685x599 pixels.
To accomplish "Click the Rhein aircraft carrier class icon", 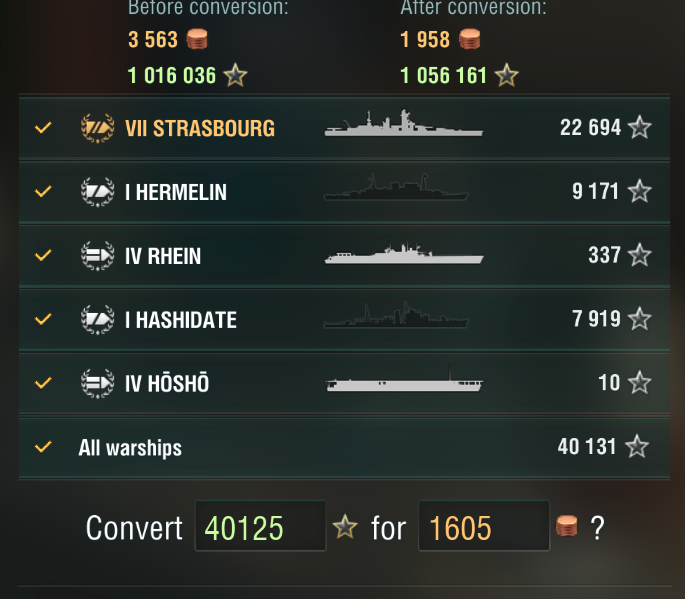I will coord(97,256).
